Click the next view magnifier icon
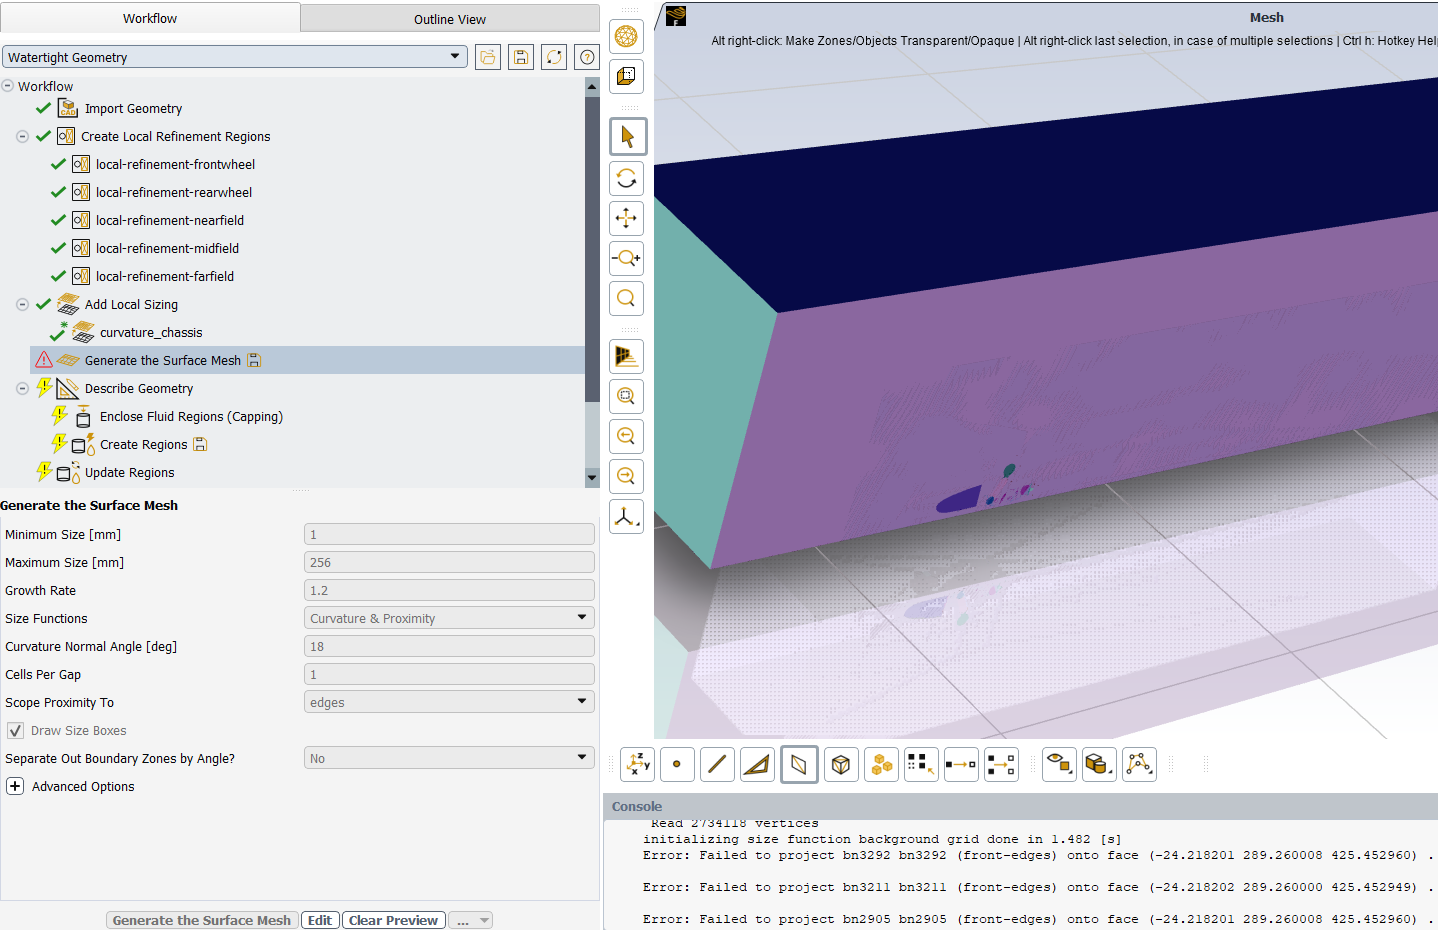Viewport: 1438px width, 930px height. tap(626, 476)
